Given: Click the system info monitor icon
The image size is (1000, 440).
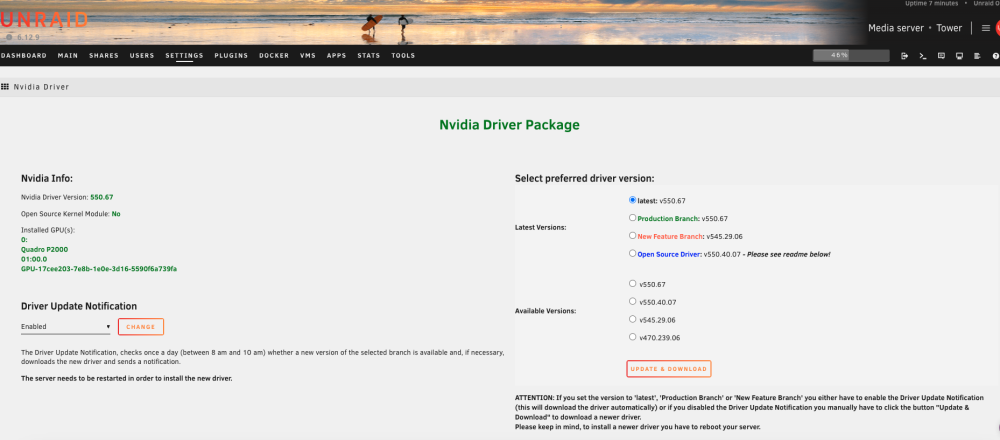Looking at the screenshot, I should pos(959,56).
